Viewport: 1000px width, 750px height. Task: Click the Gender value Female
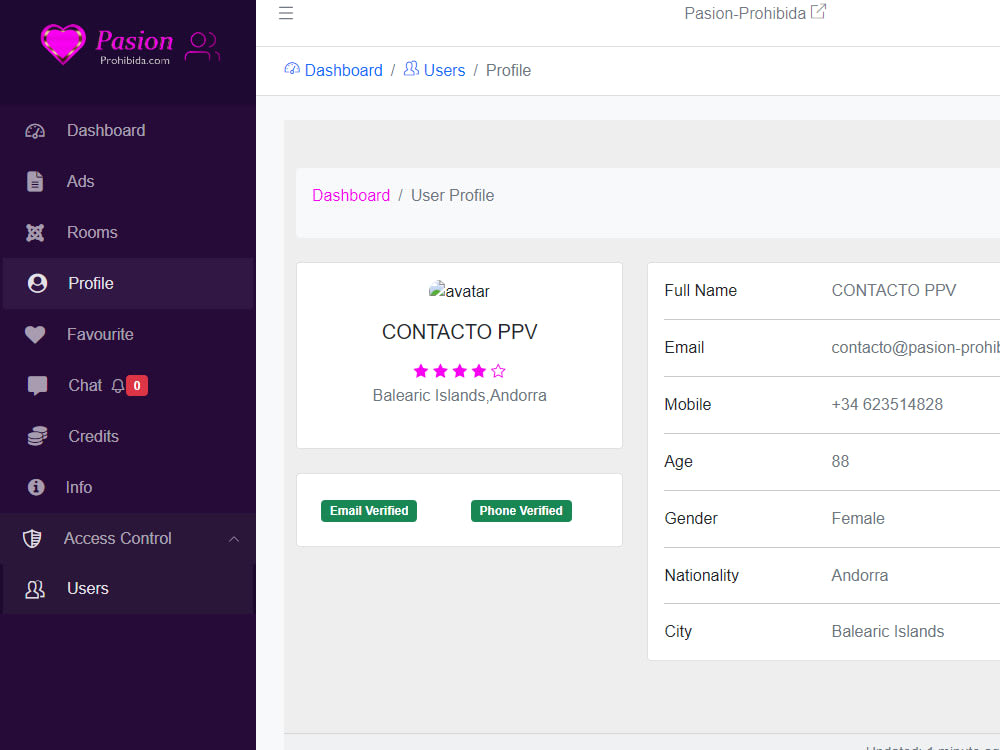[858, 518]
